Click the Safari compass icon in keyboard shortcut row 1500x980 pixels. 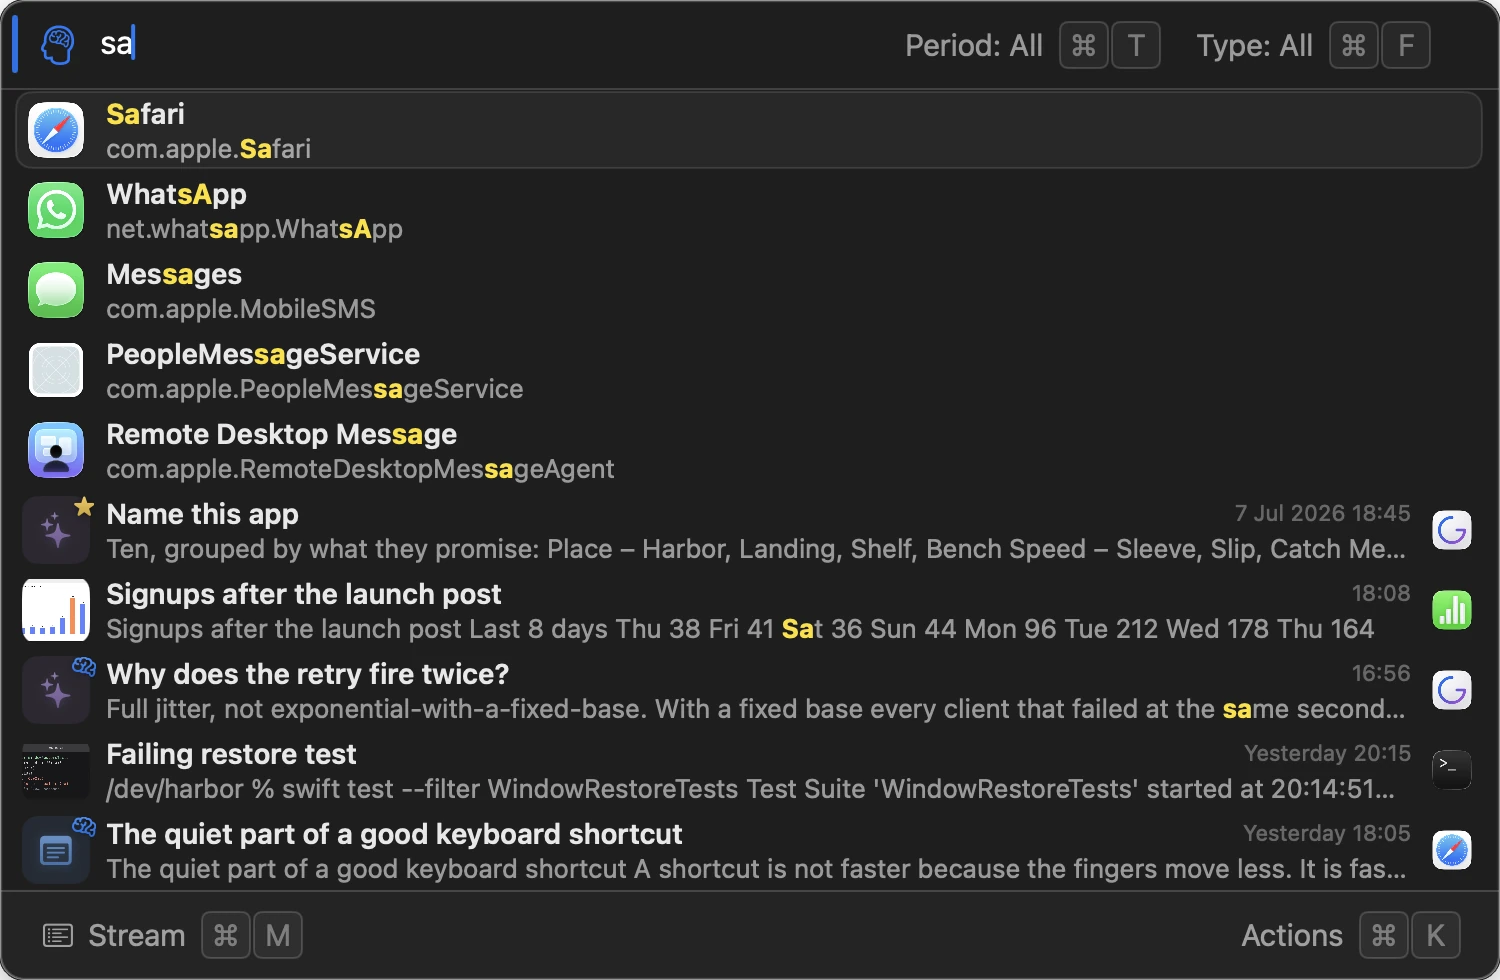point(1452,850)
